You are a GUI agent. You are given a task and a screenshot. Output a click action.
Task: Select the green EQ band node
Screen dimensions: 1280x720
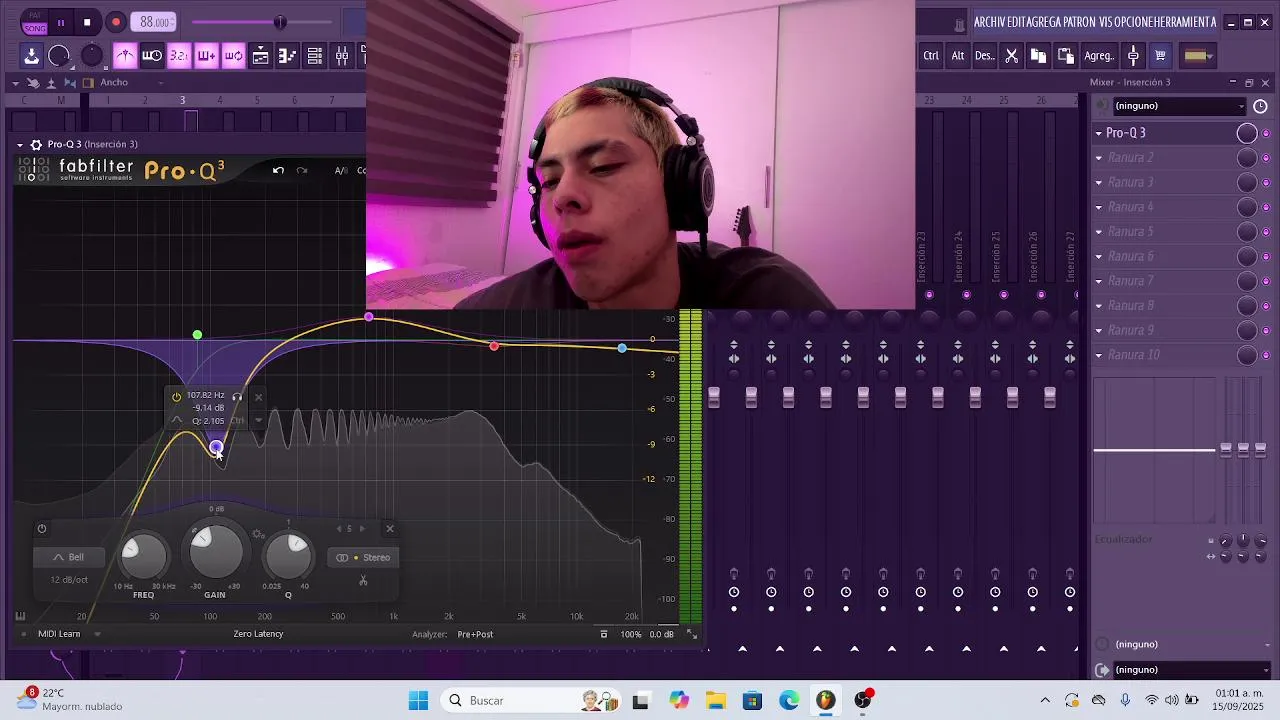click(x=197, y=335)
